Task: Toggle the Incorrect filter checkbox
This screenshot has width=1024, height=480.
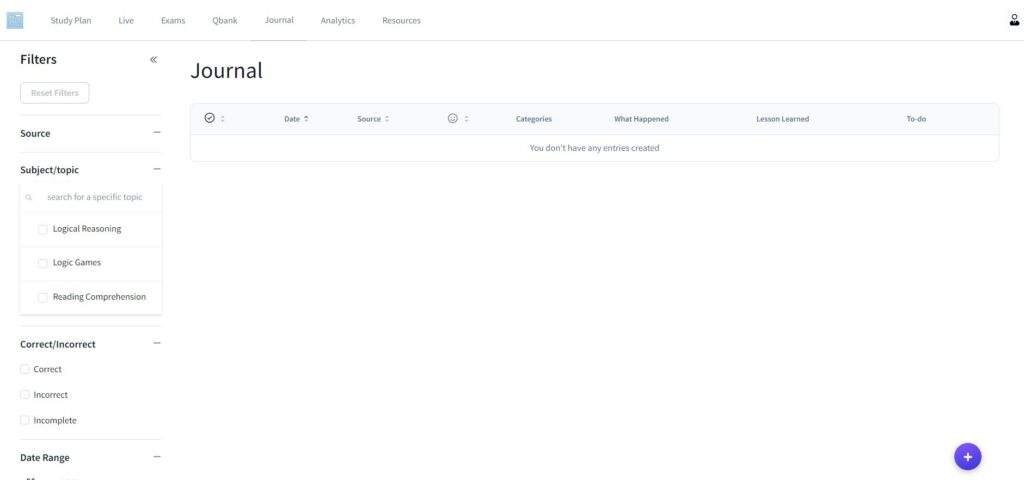Action: coord(25,395)
